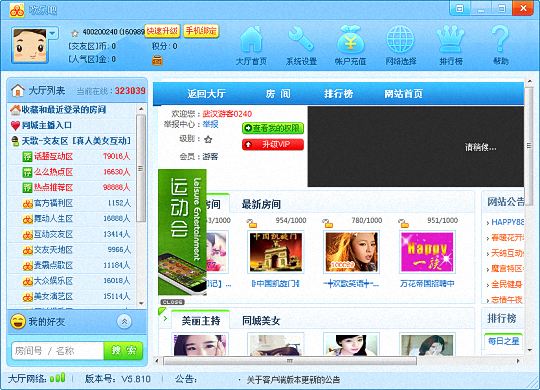Click the window skin button in title bar
This screenshot has height=390, width=540.
459,8
